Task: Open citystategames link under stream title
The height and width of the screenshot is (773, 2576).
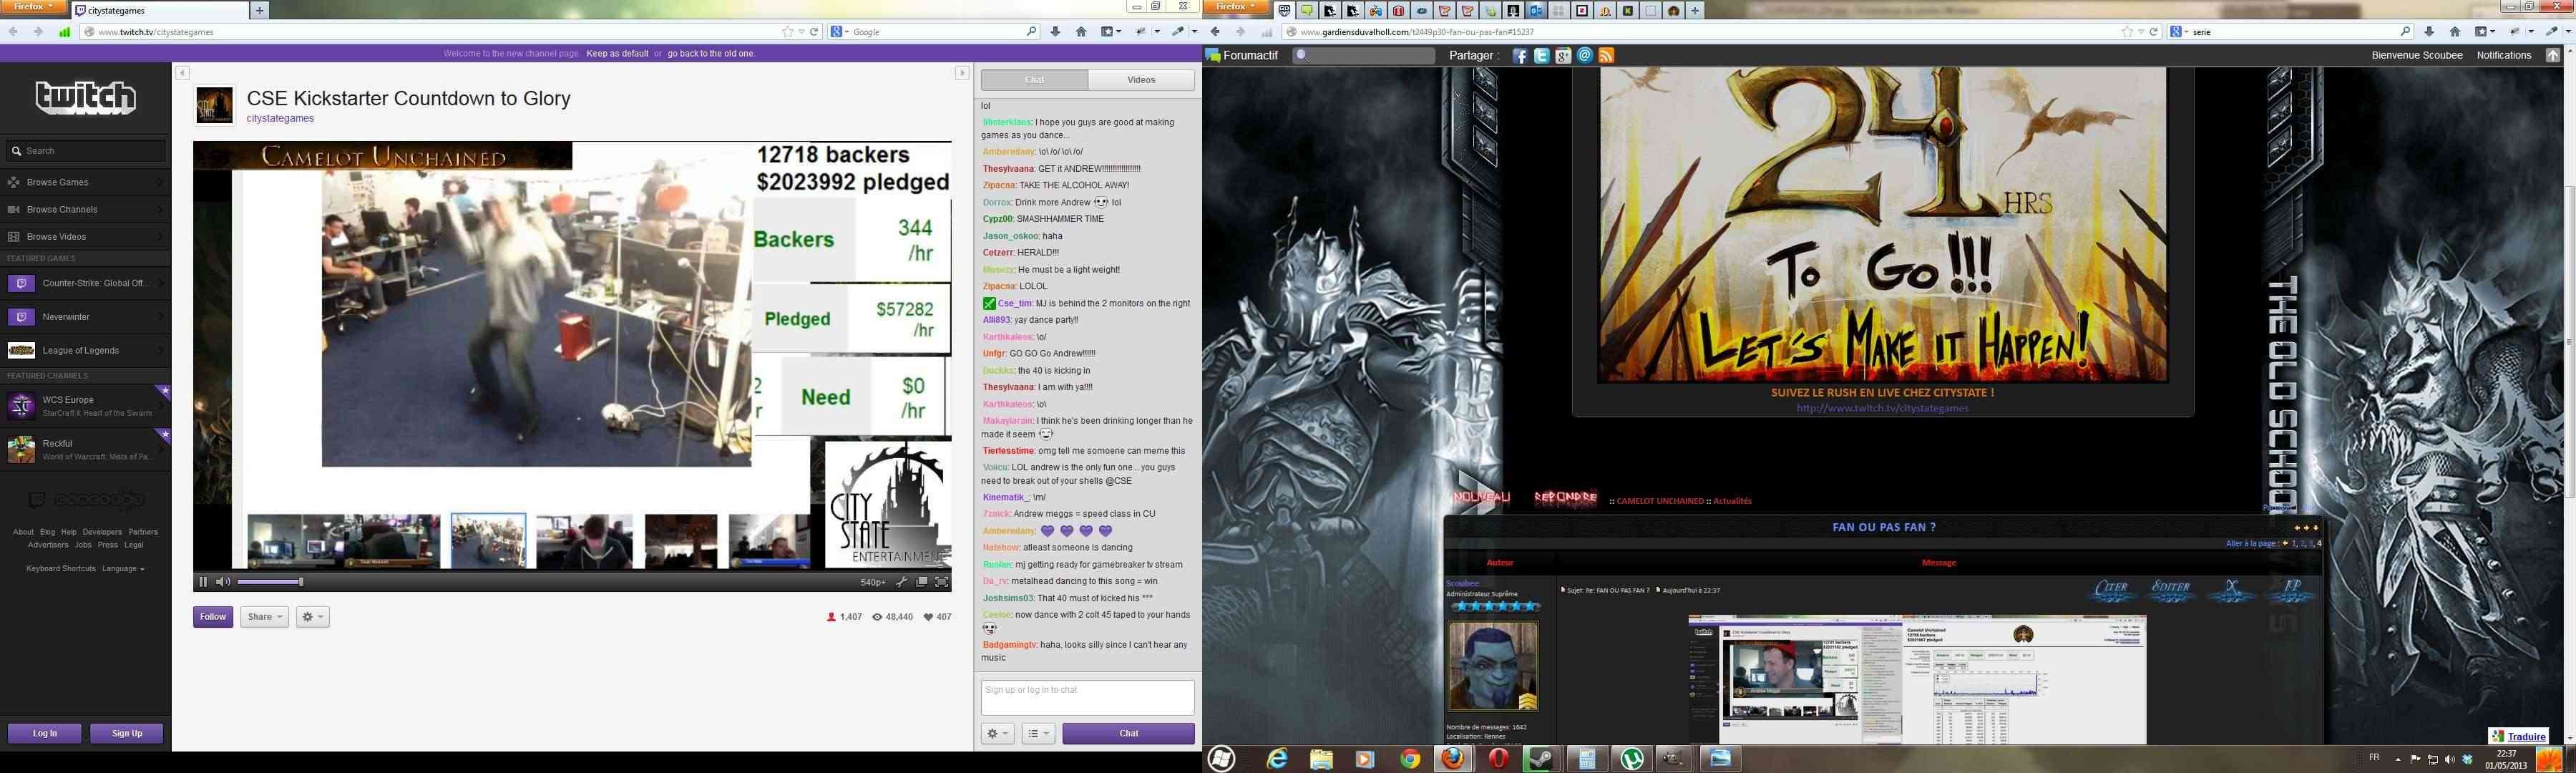Action: coord(280,118)
